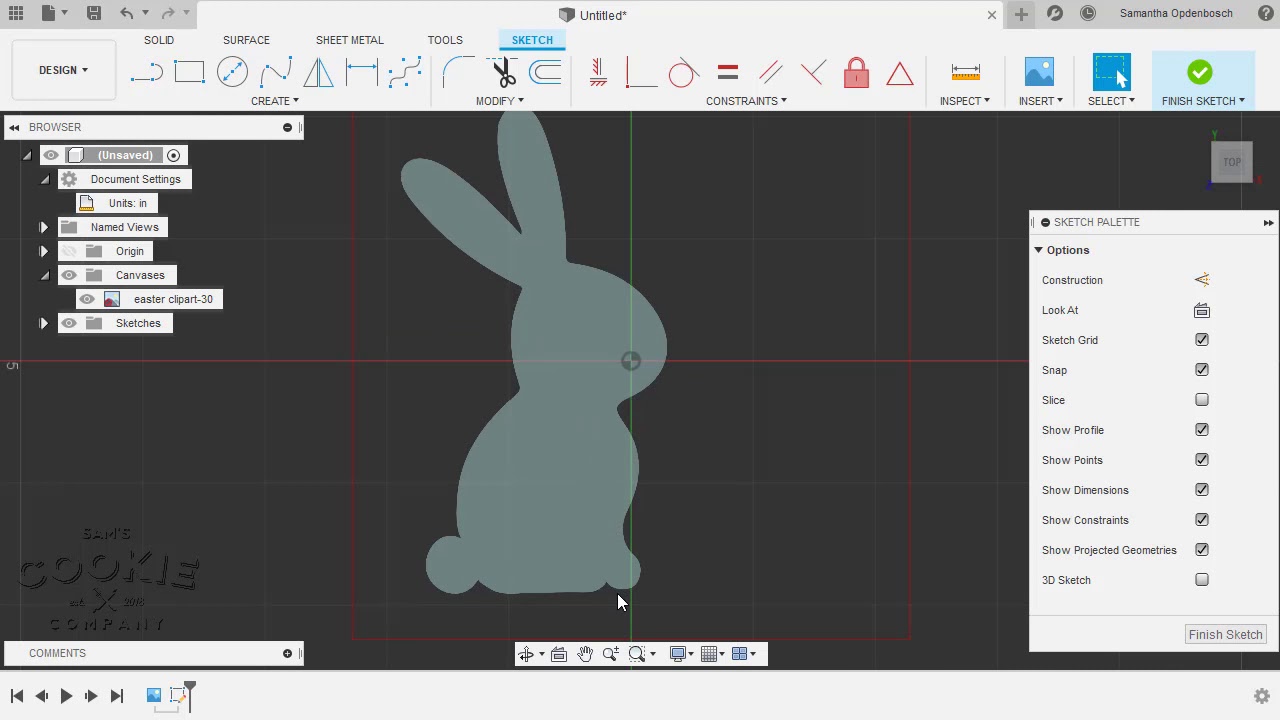Viewport: 1280px width, 720px height.
Task: Select the Line sketch tool
Action: point(146,72)
